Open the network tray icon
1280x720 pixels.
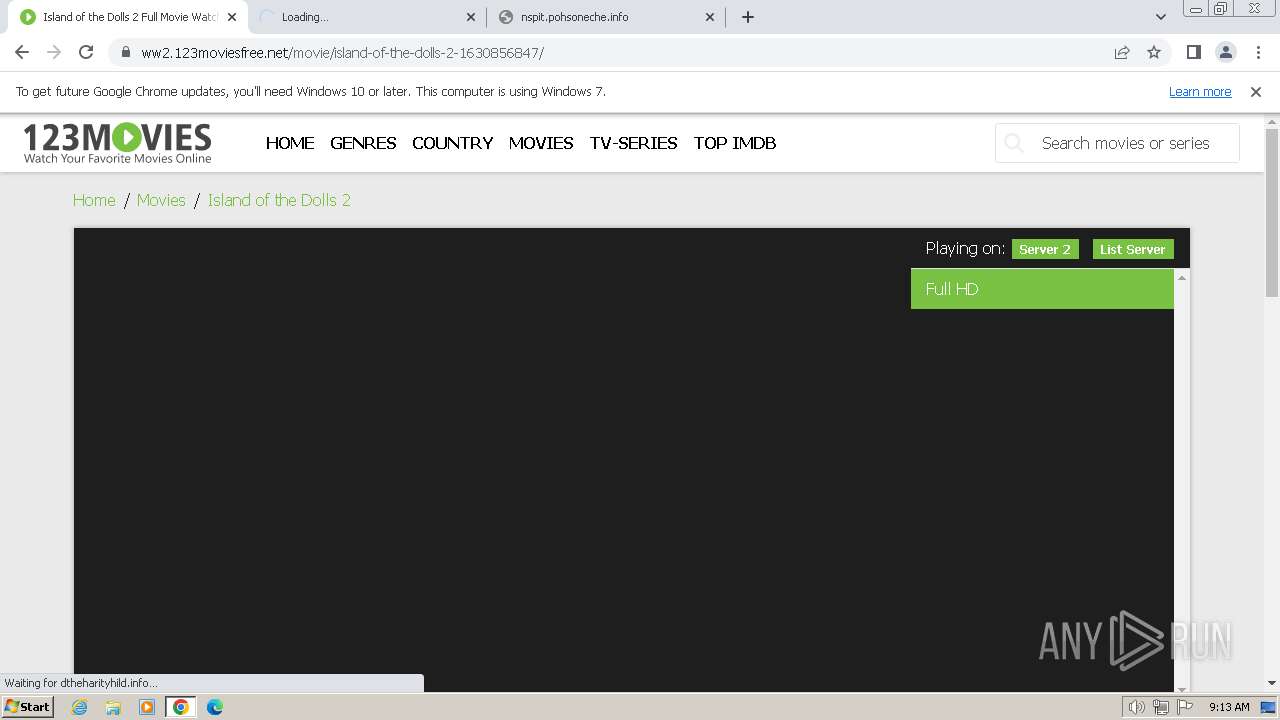[x=1161, y=707]
